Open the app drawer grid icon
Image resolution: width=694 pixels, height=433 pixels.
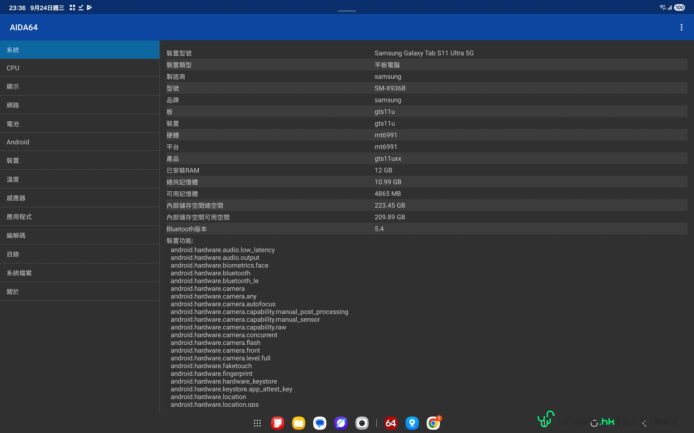point(257,423)
